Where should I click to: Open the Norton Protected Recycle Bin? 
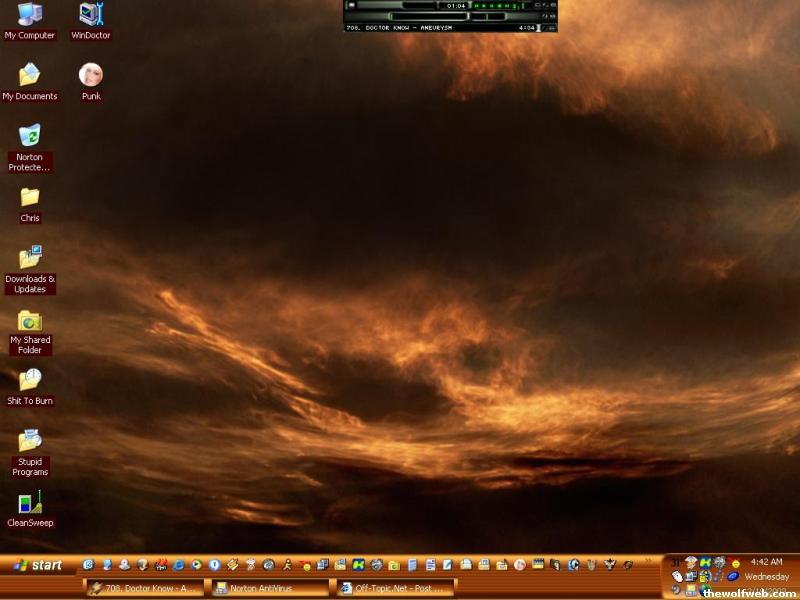coord(30,137)
